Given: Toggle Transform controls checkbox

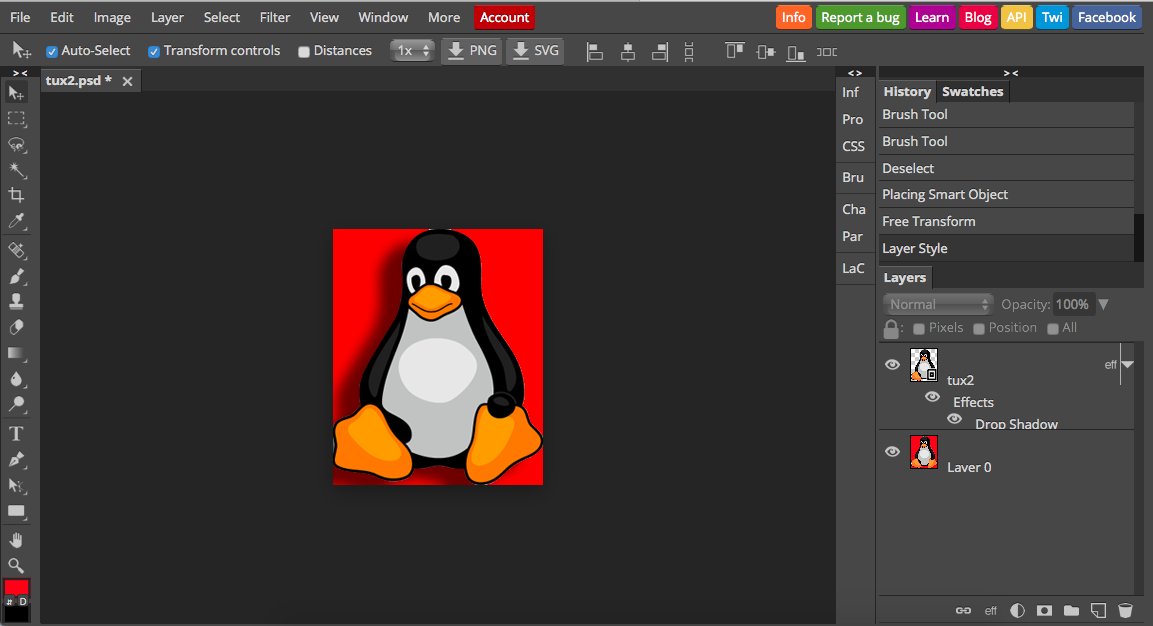Looking at the screenshot, I should click(x=154, y=51).
